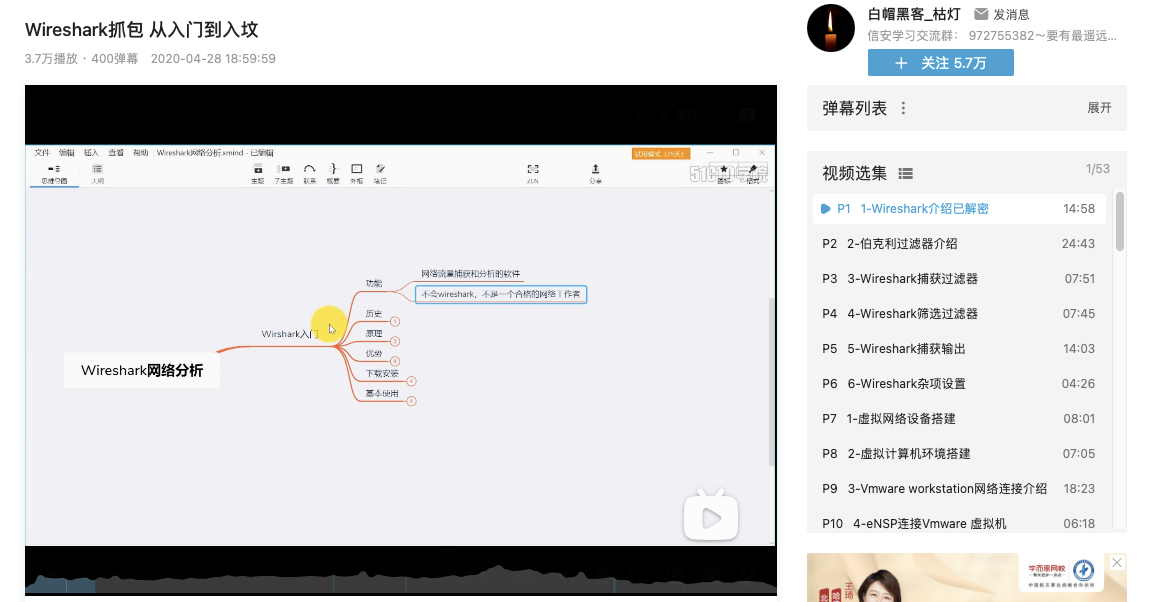This screenshot has width=1164, height=602.
Task: Expand the 优势 branch collapse circle
Action: coord(395,361)
